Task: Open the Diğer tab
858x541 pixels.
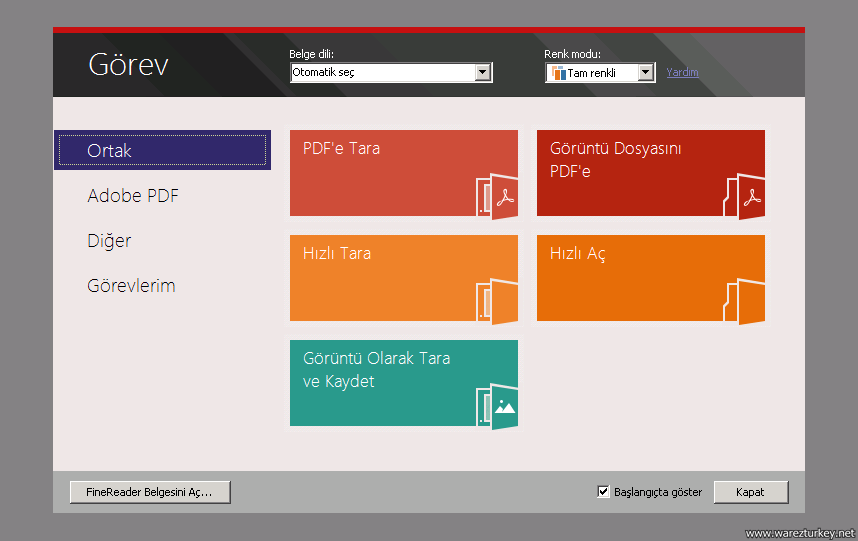Action: 109,241
